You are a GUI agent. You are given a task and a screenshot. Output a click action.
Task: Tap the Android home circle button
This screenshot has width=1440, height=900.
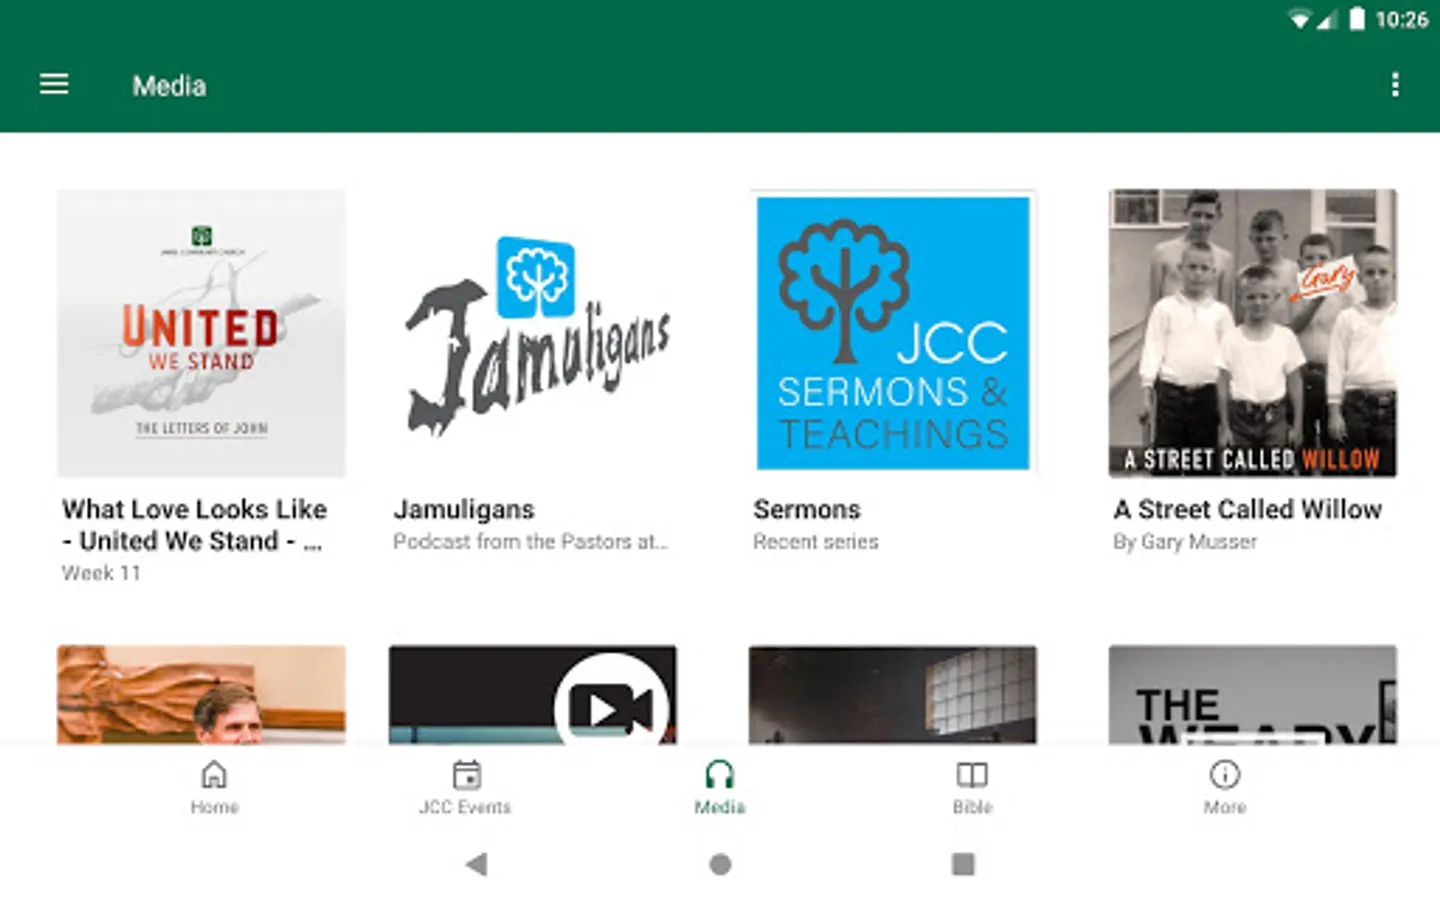pos(720,864)
